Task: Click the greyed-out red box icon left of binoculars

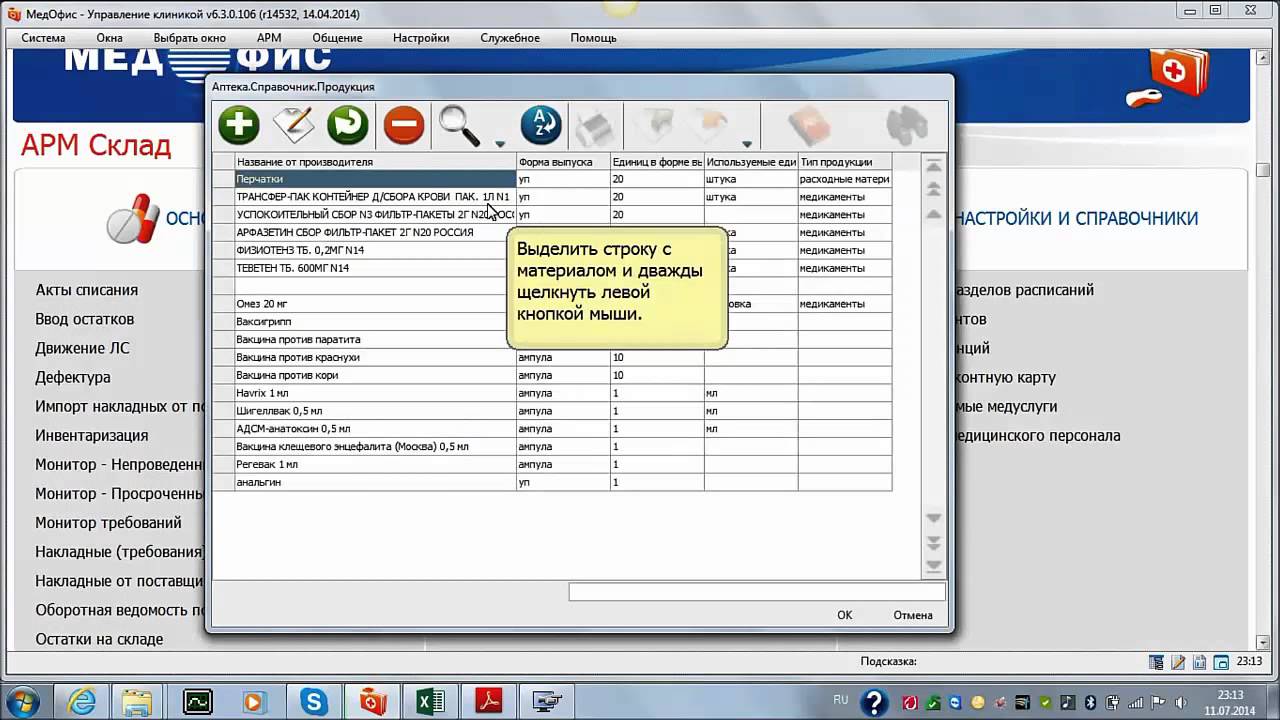Action: (810, 126)
